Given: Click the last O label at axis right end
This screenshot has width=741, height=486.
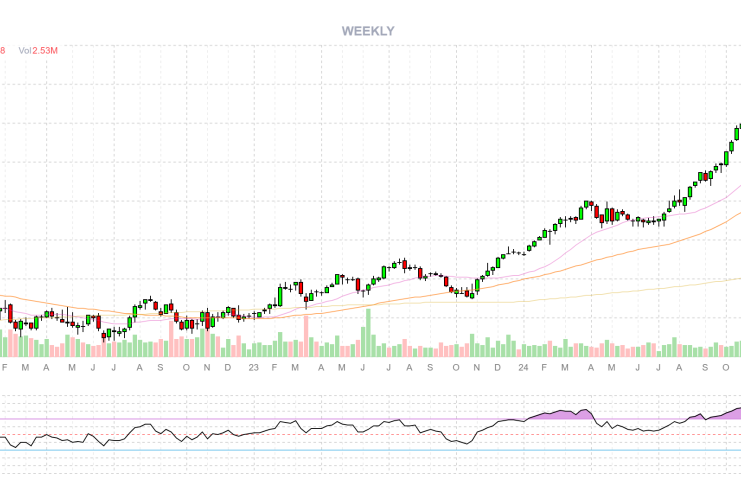Looking at the screenshot, I should coord(727,367).
